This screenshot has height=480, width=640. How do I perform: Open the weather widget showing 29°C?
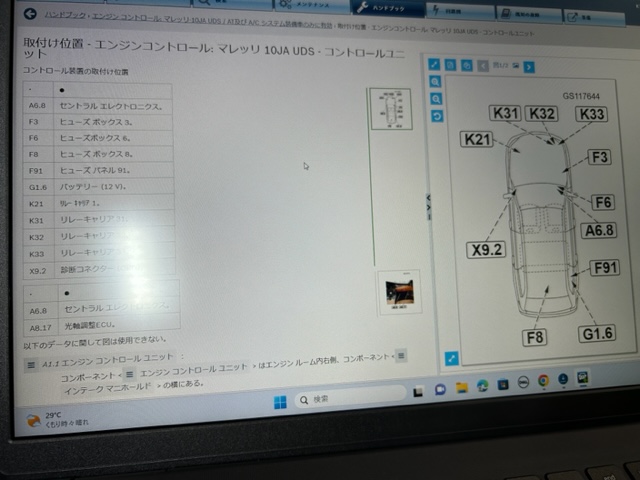pos(56,419)
